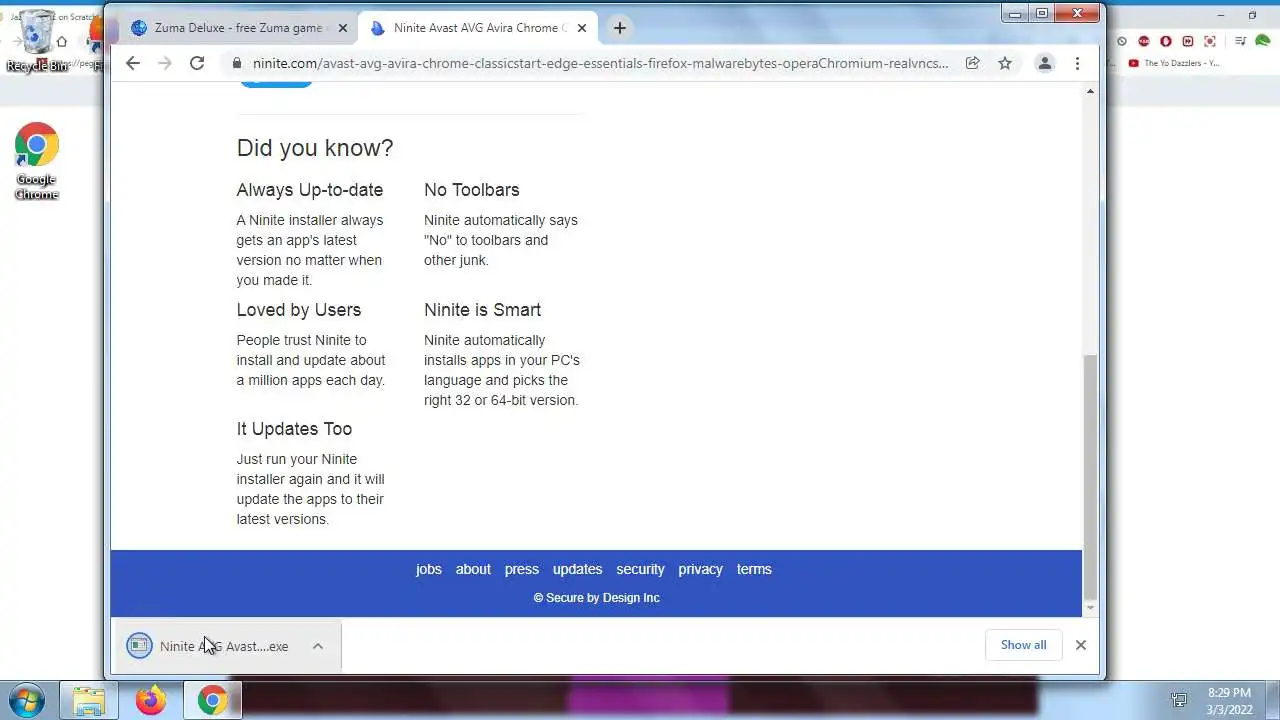Click Show all downloads

[x=1023, y=645]
